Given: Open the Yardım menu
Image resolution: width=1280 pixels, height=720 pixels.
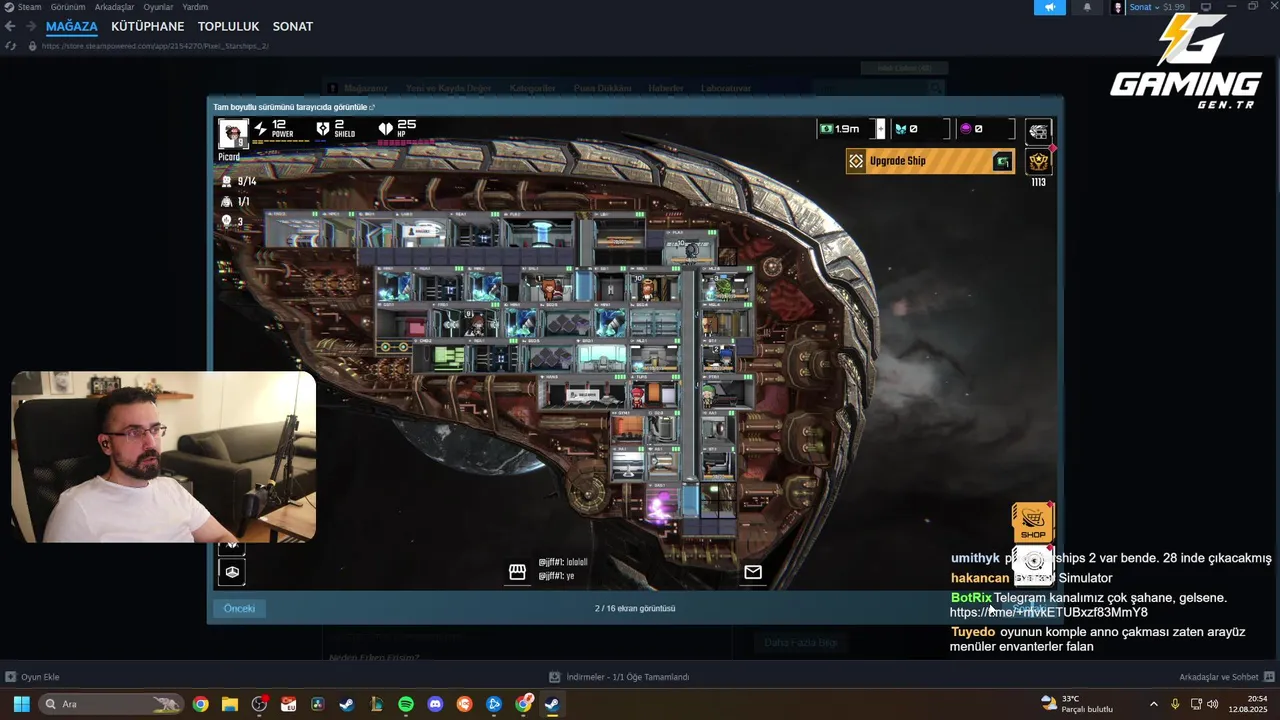Looking at the screenshot, I should [x=195, y=7].
